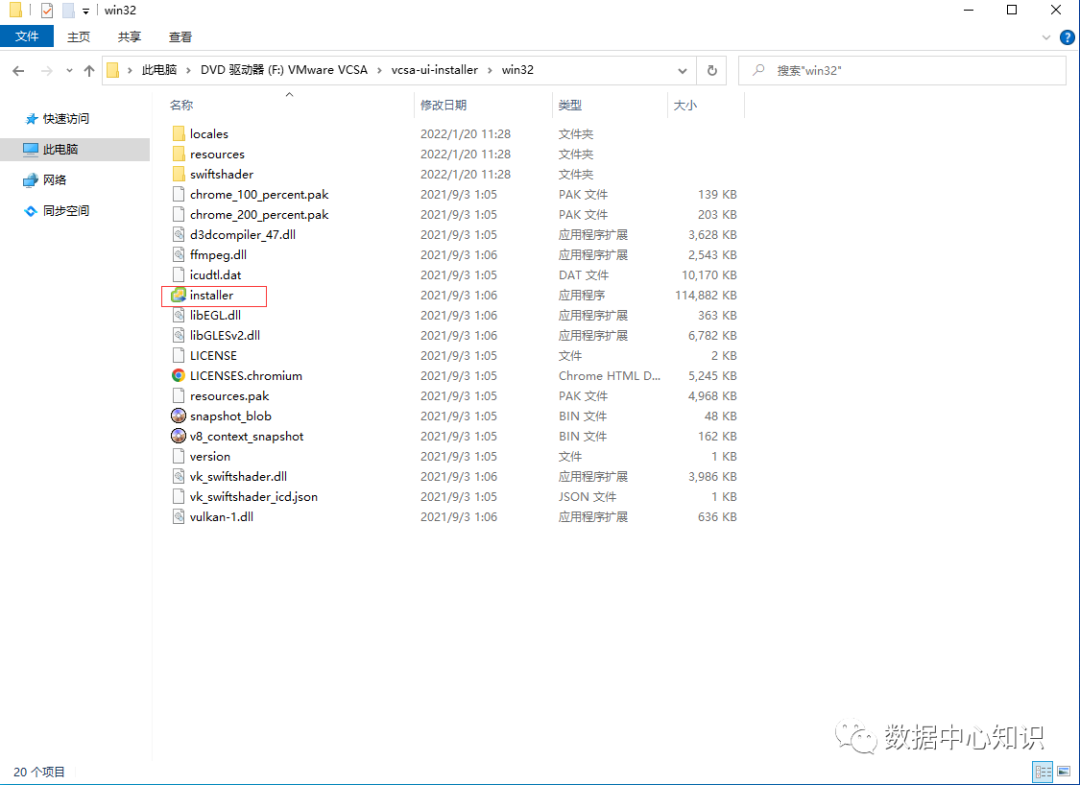Image resolution: width=1080 pixels, height=785 pixels.
Task: Expand the DVD drive breadcrumb chevron
Action: tap(380, 70)
